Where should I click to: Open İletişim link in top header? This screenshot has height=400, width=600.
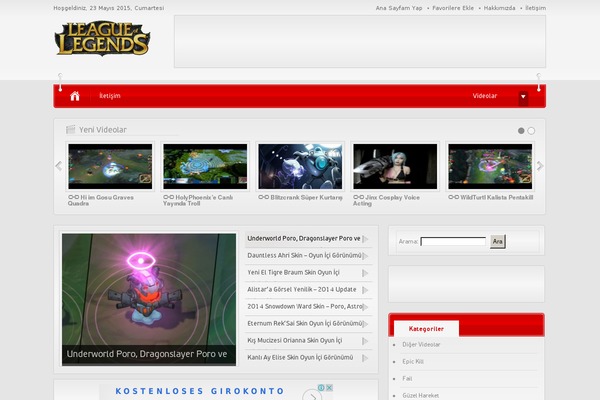click(535, 8)
